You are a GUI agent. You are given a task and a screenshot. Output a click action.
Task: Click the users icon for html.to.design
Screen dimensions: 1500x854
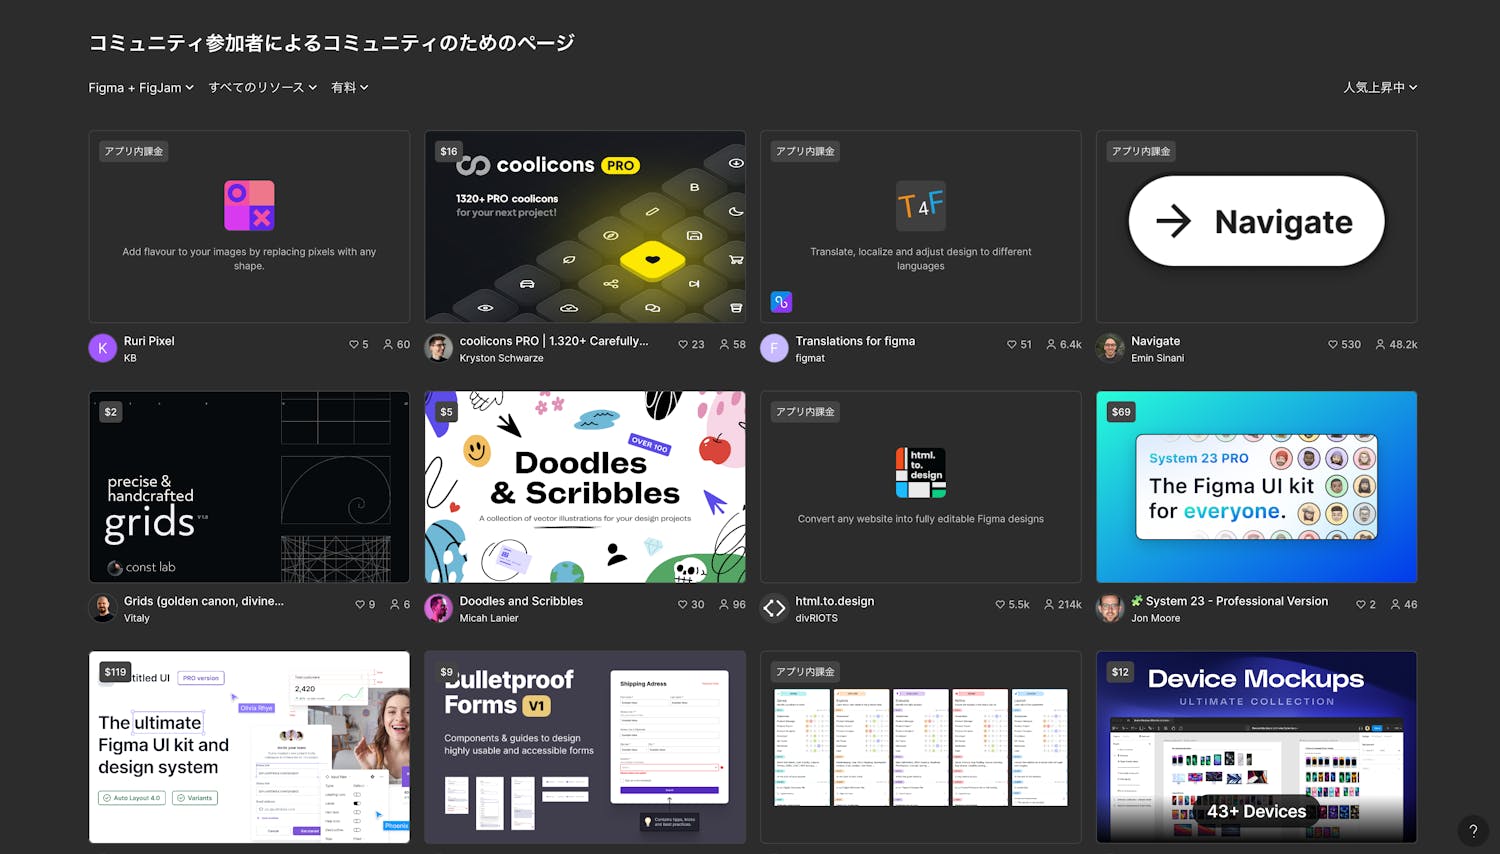click(1049, 605)
